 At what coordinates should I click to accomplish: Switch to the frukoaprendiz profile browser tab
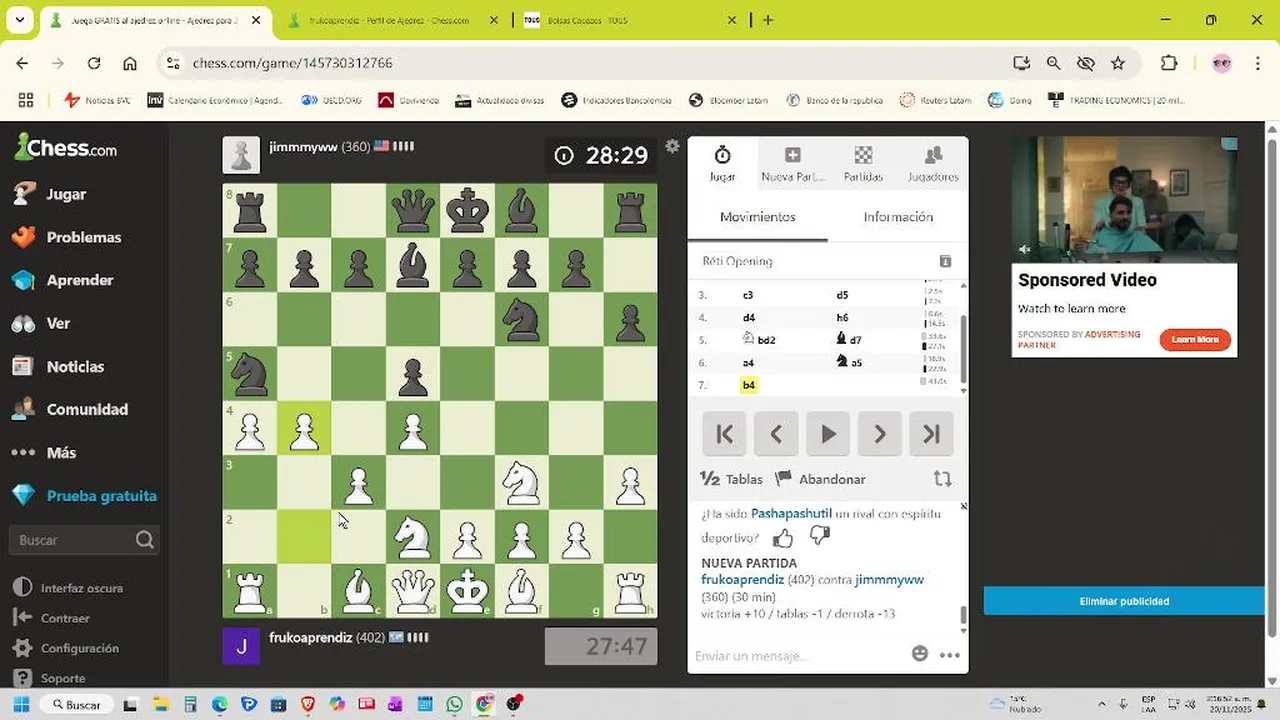click(390, 20)
